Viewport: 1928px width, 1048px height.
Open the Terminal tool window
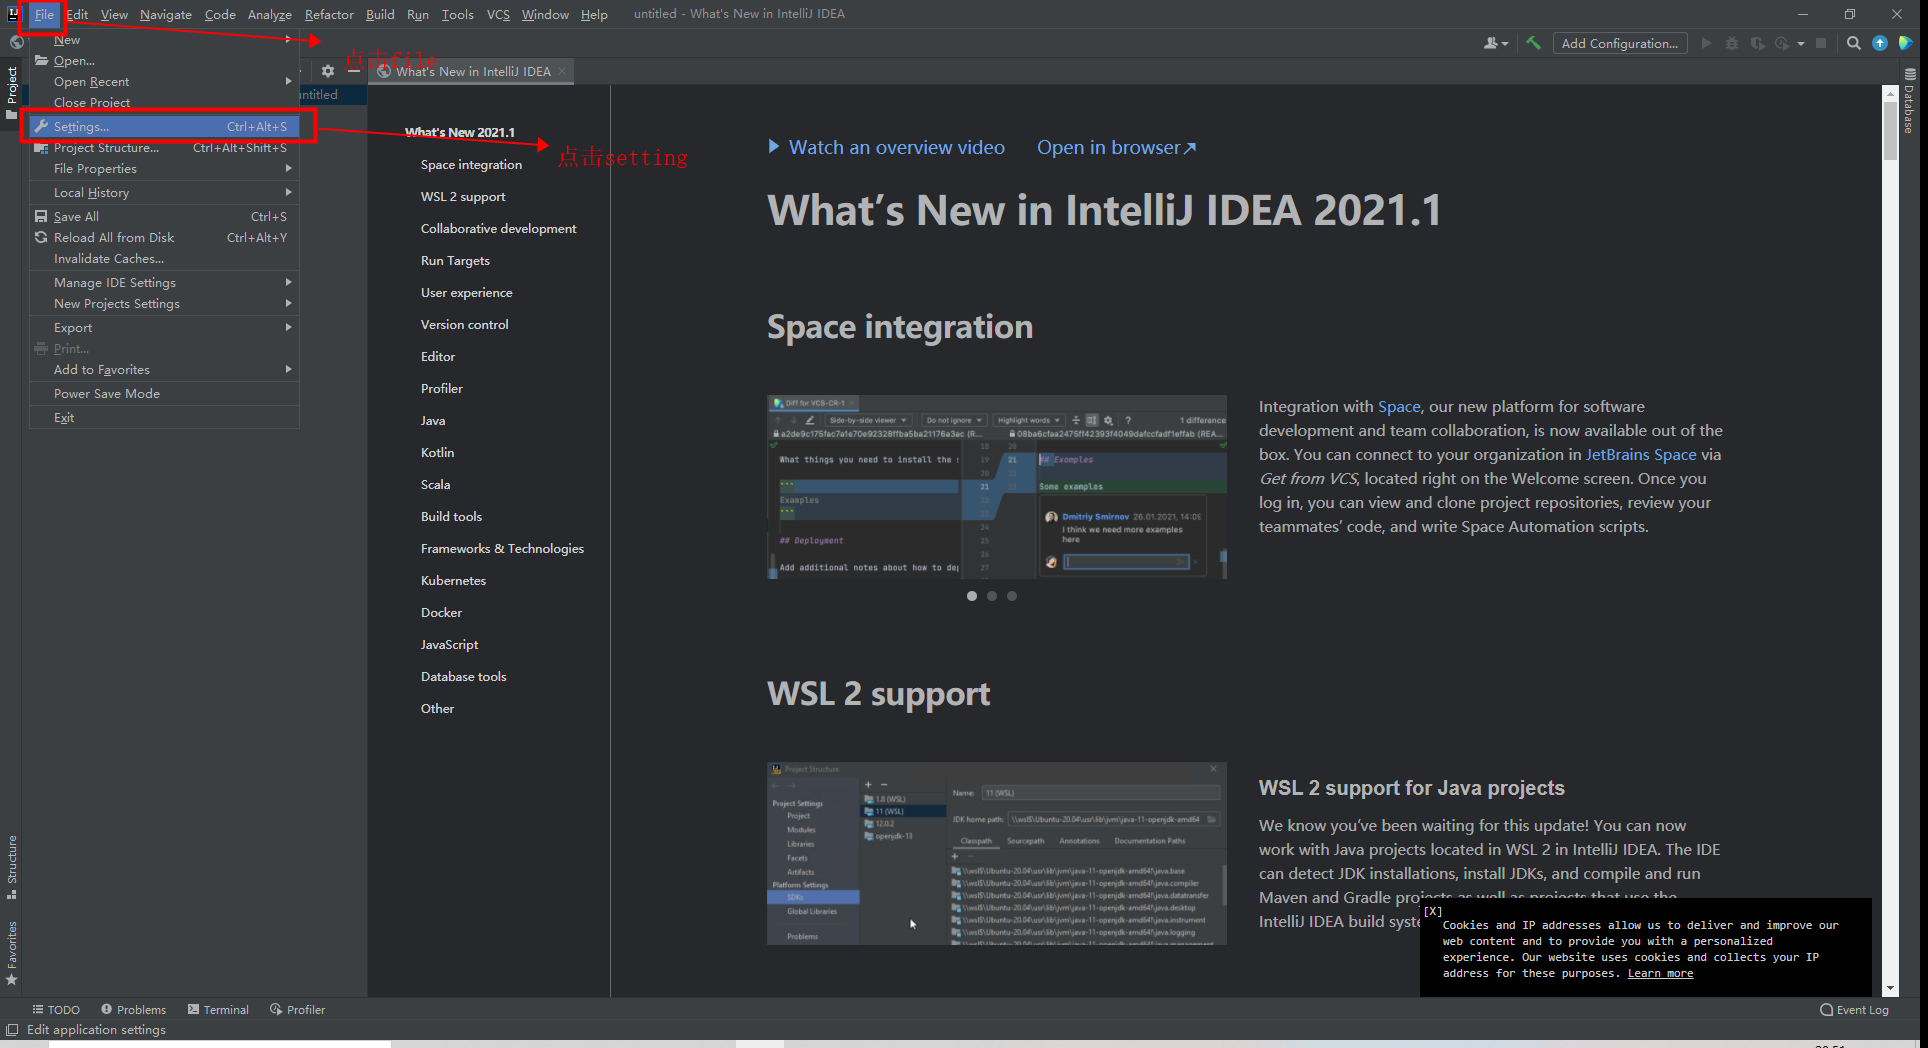tap(218, 1010)
